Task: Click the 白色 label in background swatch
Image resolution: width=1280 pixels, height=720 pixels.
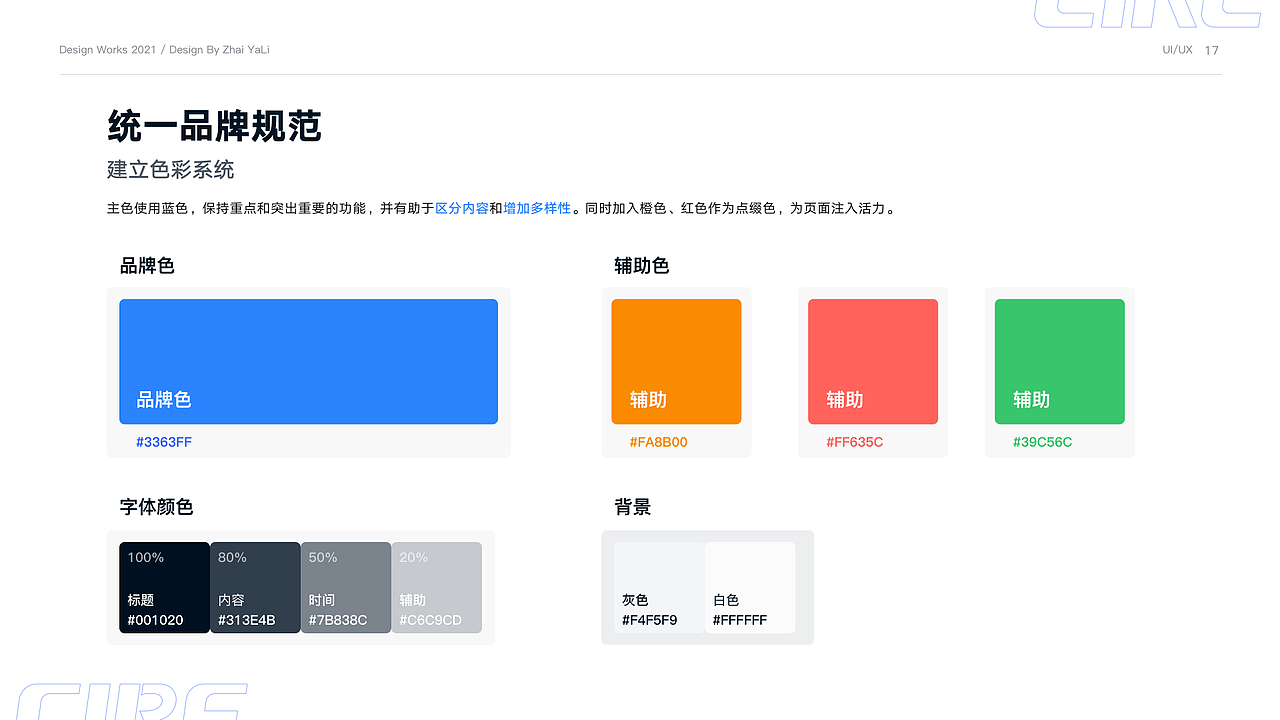Action: [x=726, y=600]
